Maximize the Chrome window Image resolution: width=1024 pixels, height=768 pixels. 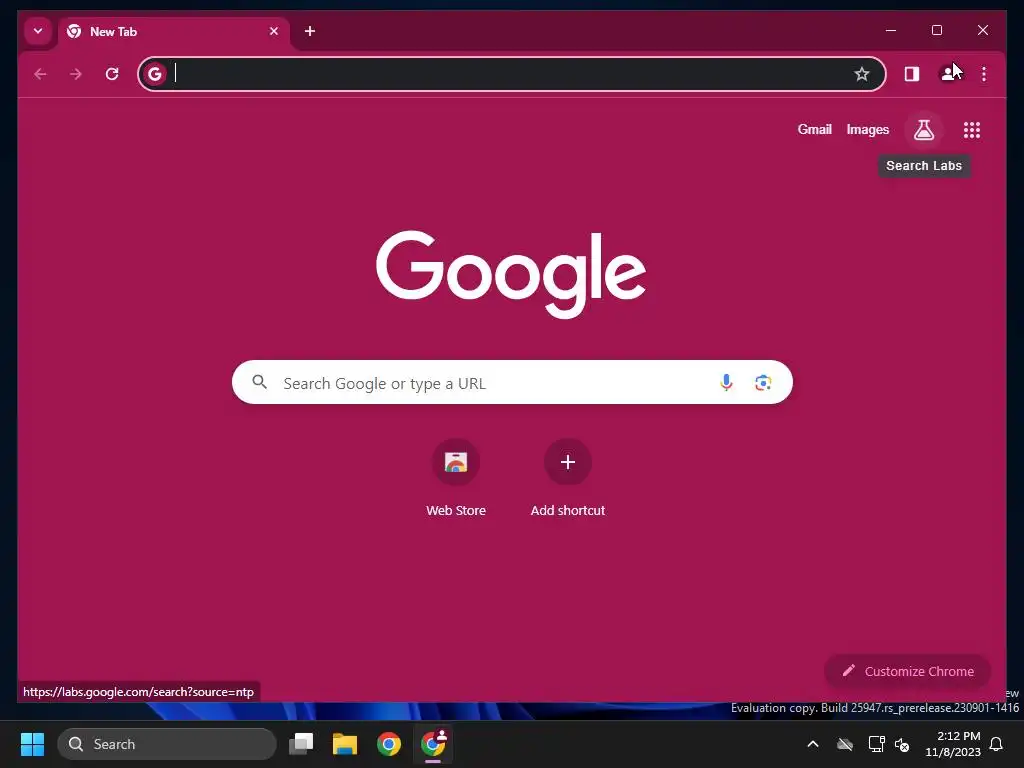(936, 30)
